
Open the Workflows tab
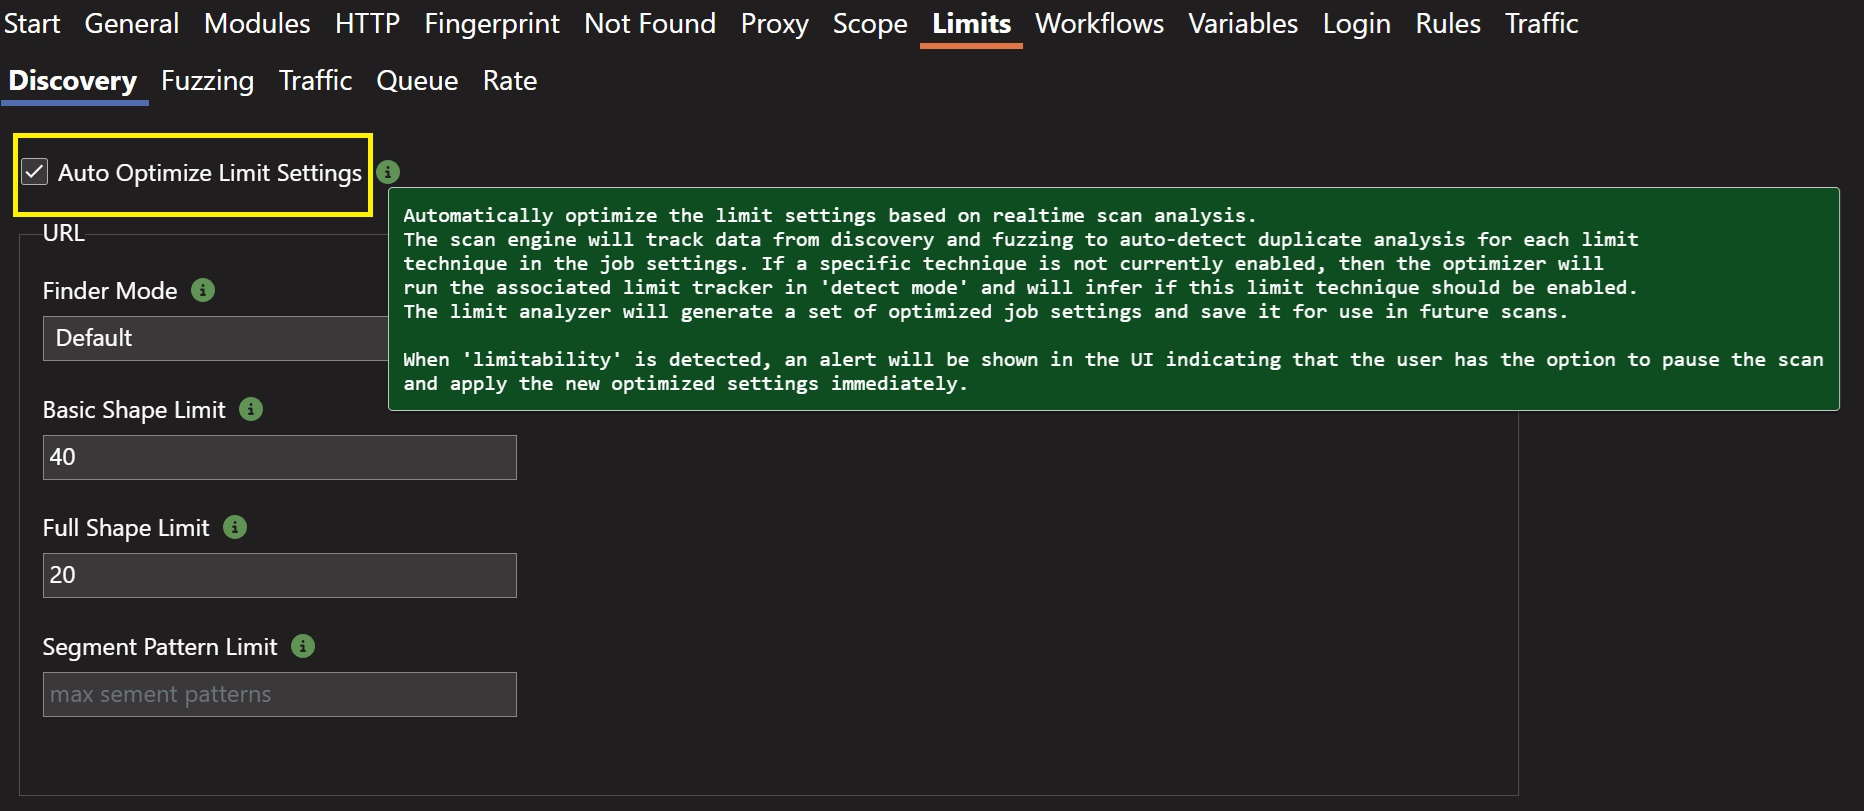[1099, 24]
